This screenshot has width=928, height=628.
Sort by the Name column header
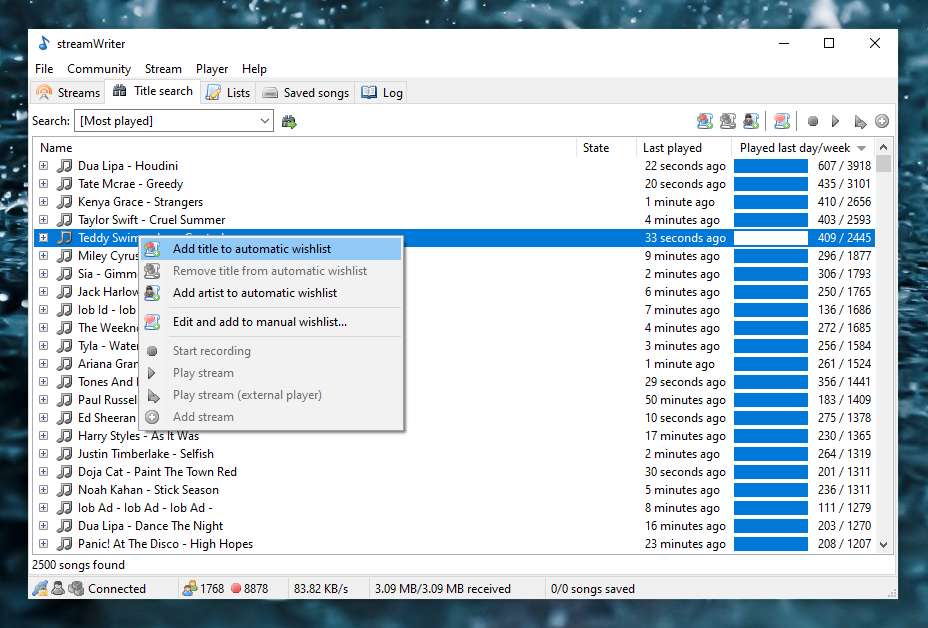coord(305,148)
